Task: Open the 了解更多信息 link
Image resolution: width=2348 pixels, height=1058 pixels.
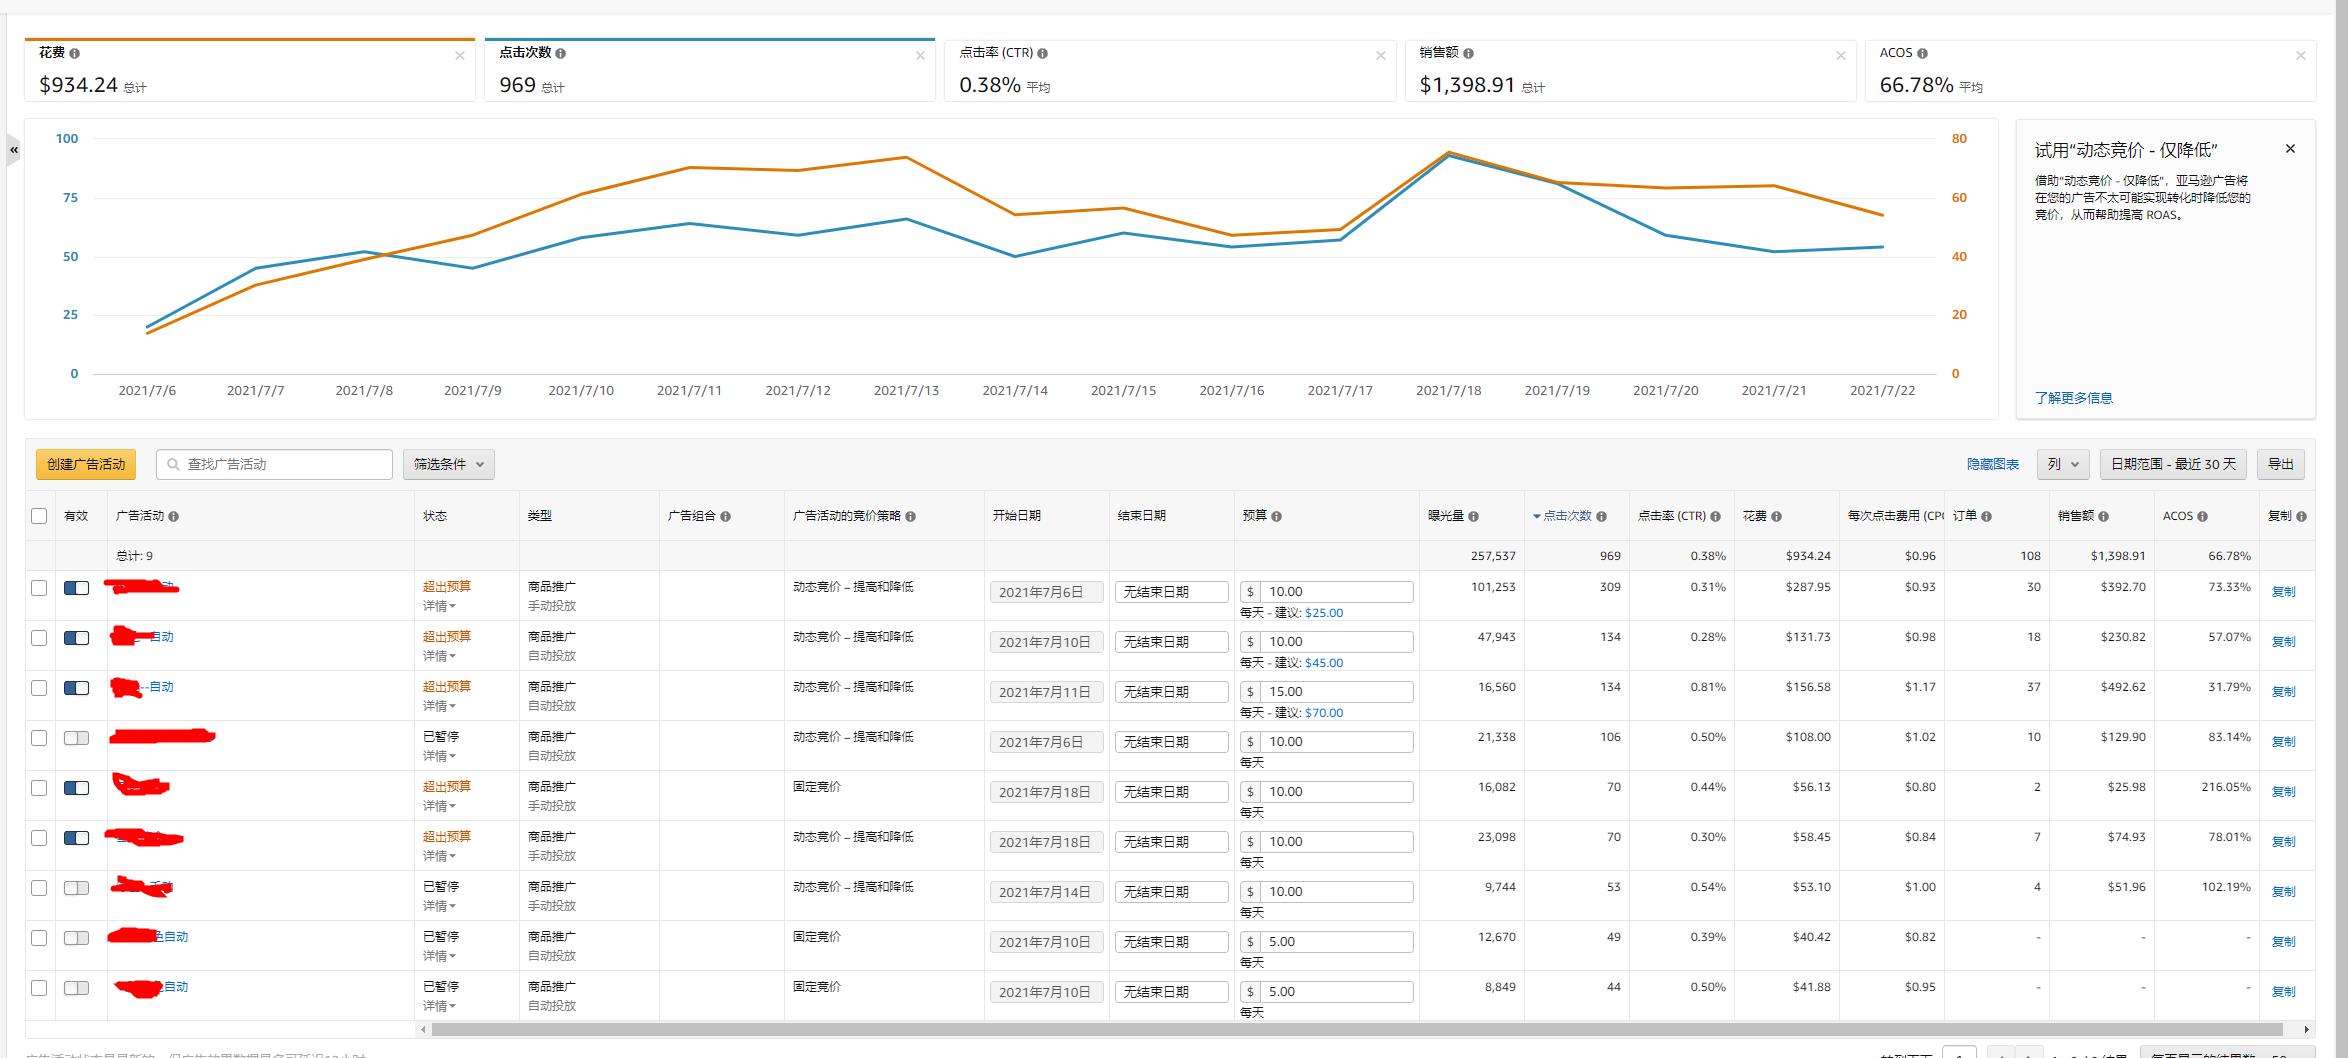Action: tap(2073, 398)
